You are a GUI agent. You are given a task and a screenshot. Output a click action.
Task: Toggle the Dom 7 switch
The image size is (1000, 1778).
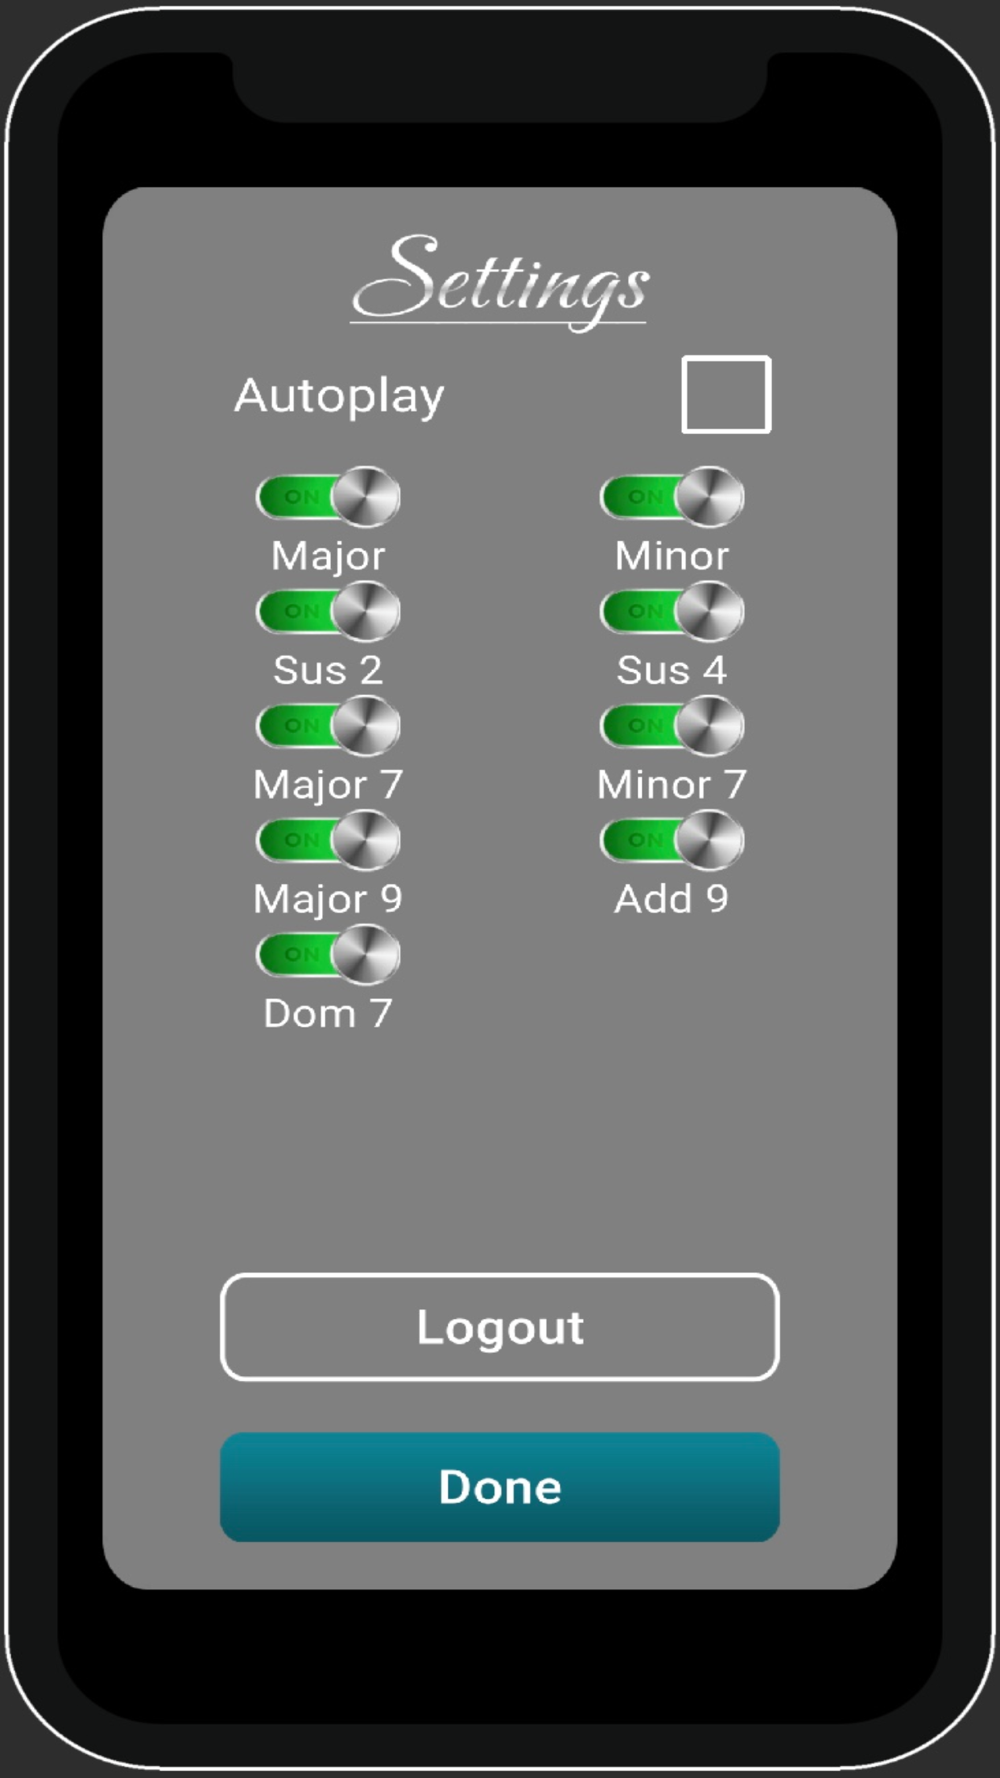point(328,955)
